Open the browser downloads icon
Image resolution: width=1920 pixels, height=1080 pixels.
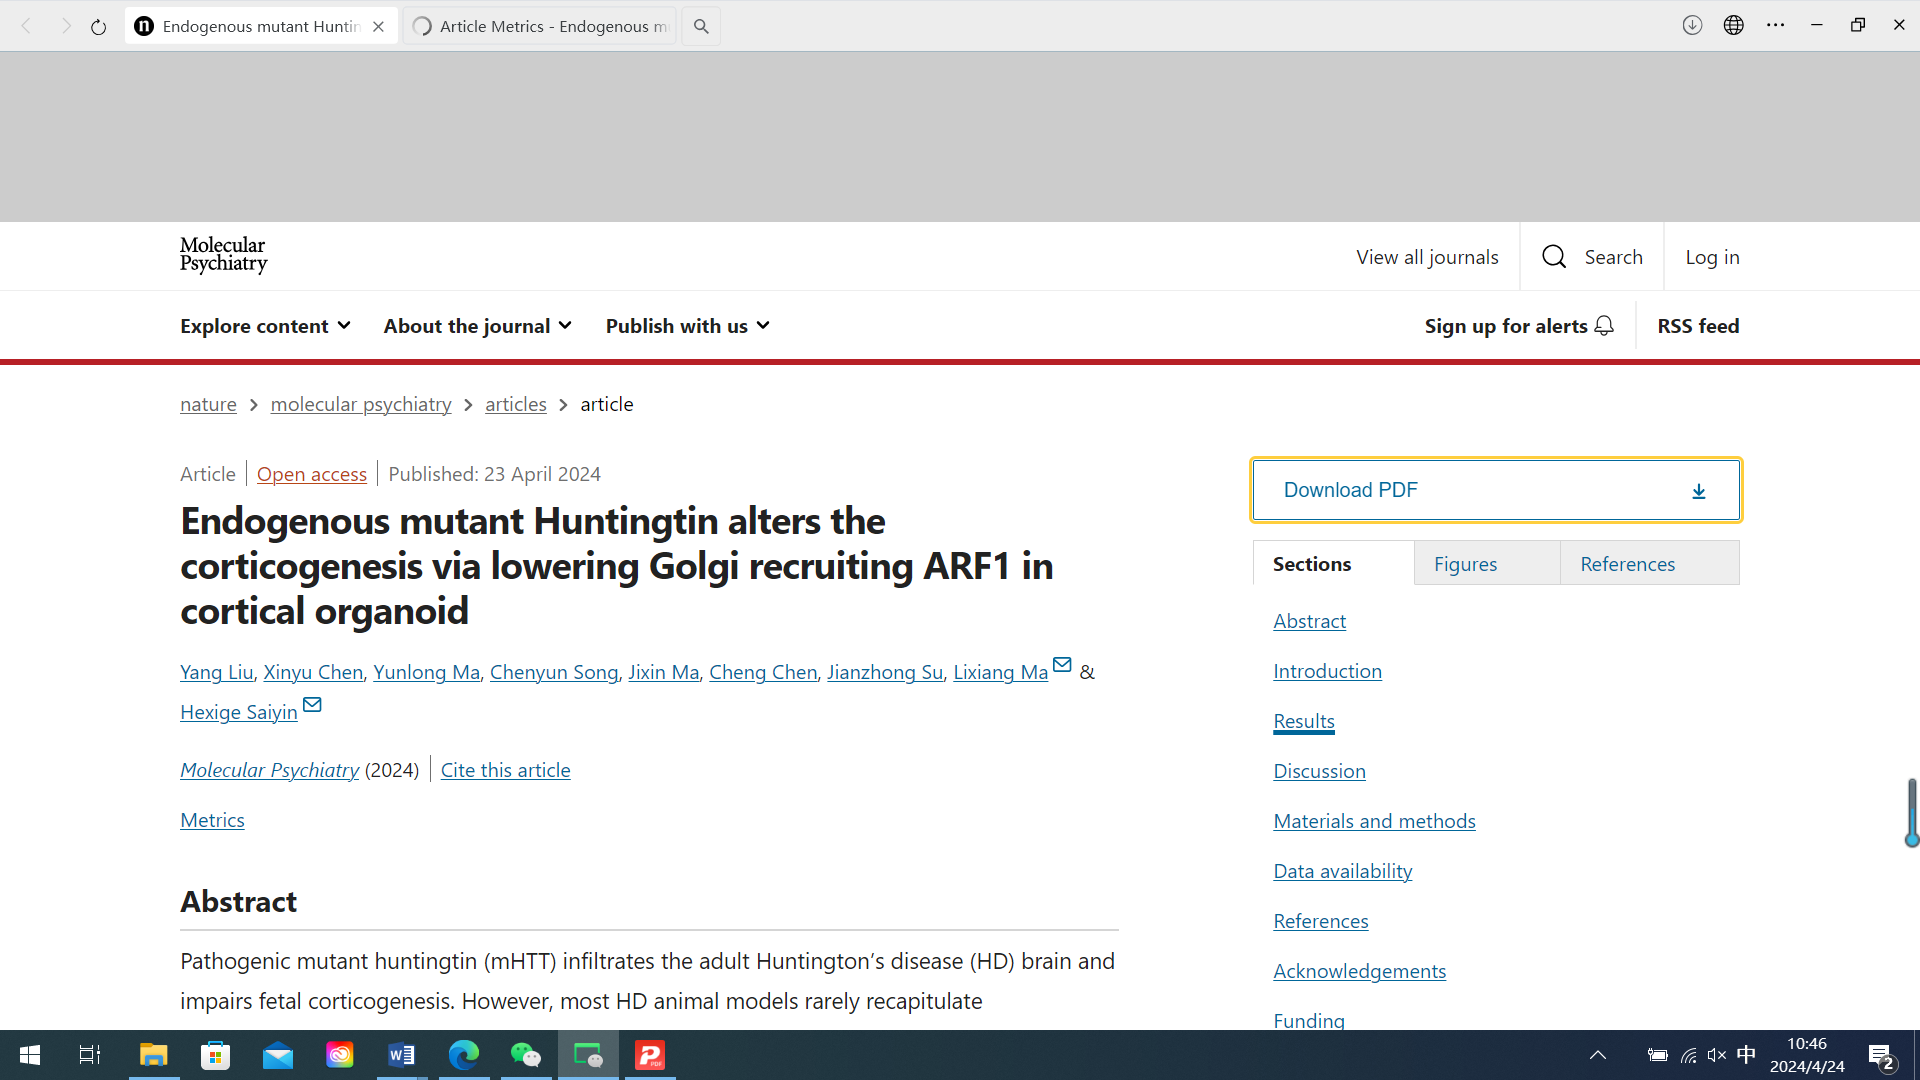click(x=1692, y=26)
